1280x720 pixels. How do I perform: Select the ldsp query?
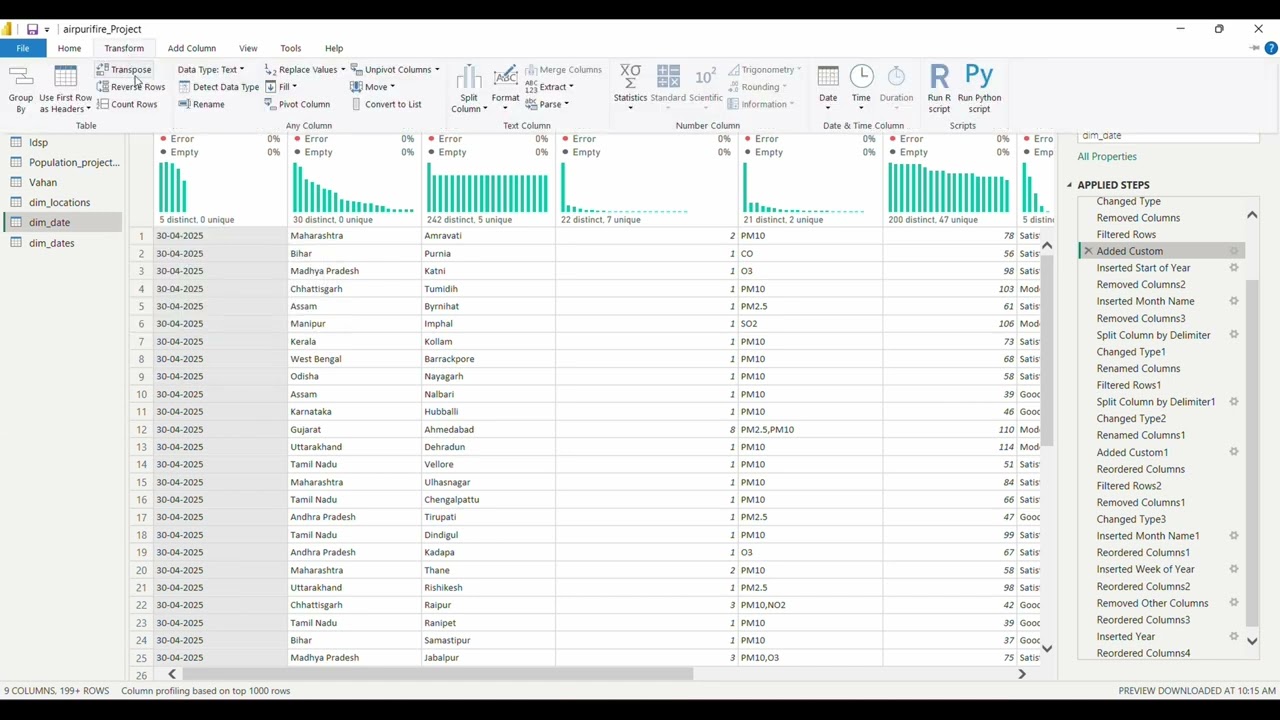[x=38, y=143]
